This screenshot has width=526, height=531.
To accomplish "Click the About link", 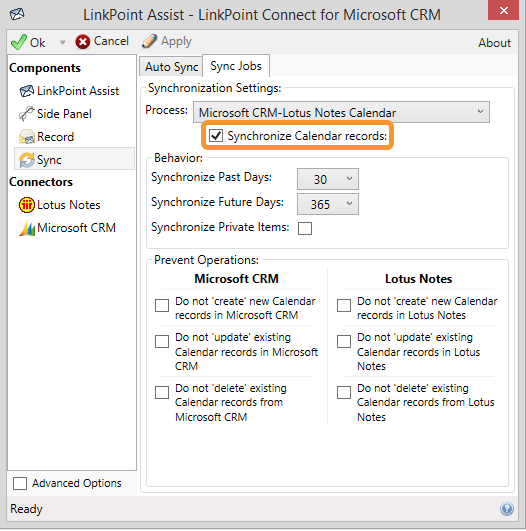I will click(495, 43).
